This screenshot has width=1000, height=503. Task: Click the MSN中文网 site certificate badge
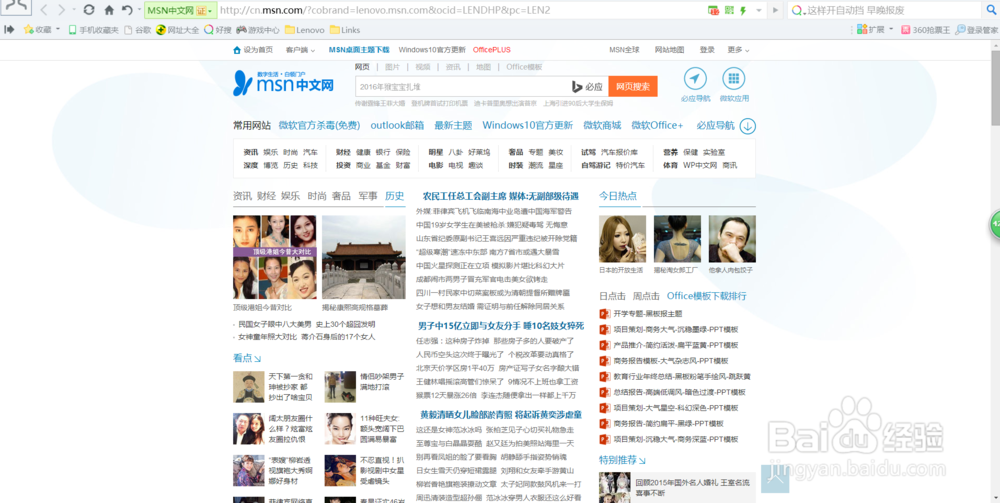179,10
